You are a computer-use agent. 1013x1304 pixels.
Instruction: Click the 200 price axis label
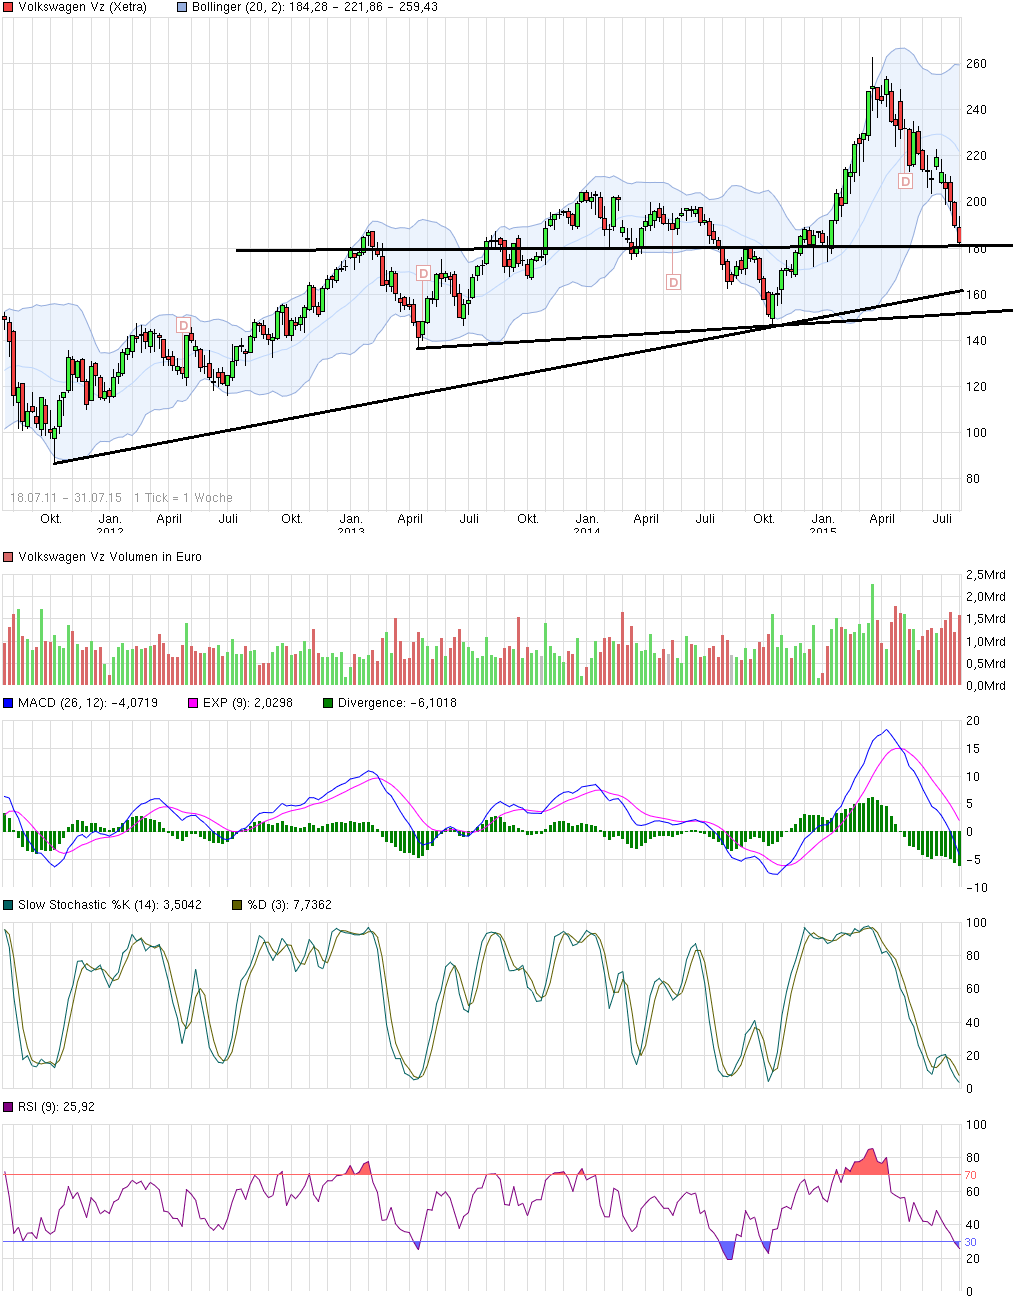point(976,202)
